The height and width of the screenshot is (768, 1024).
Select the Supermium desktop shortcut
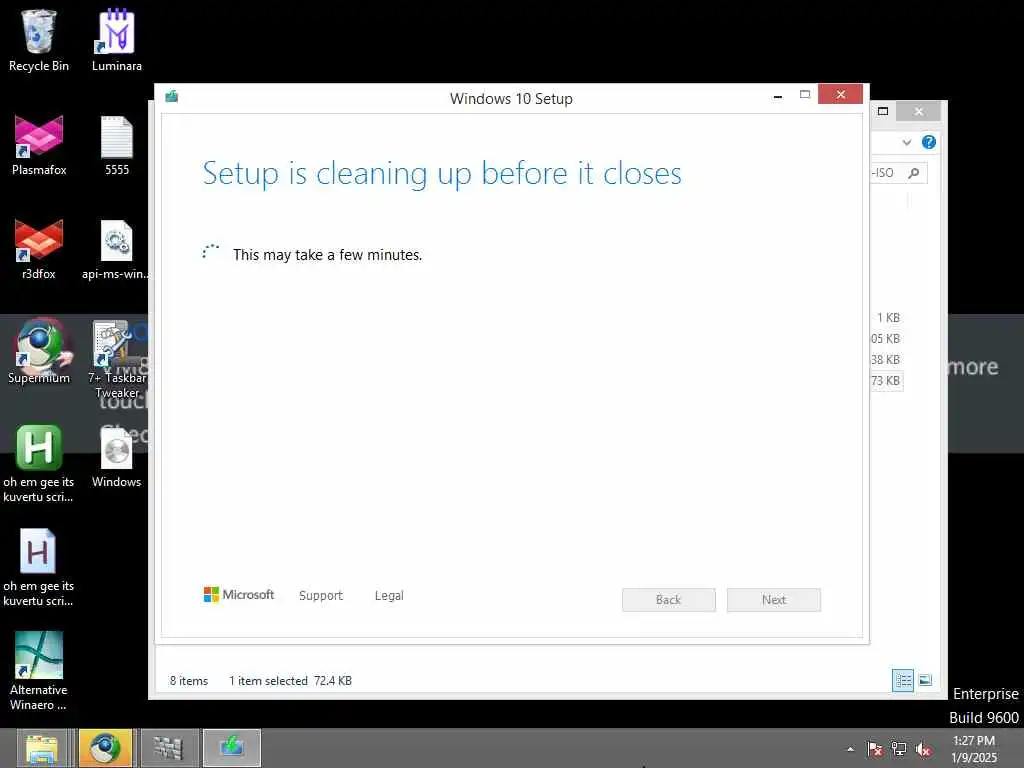pyautogui.click(x=39, y=351)
